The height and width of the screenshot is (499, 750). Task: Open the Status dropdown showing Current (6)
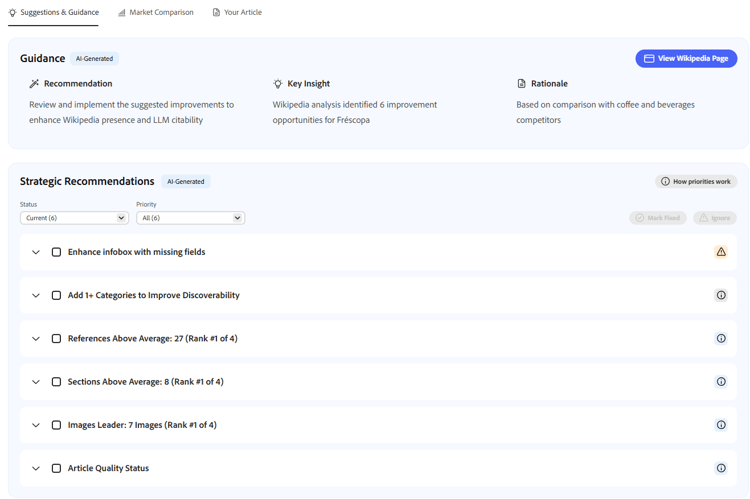(74, 218)
